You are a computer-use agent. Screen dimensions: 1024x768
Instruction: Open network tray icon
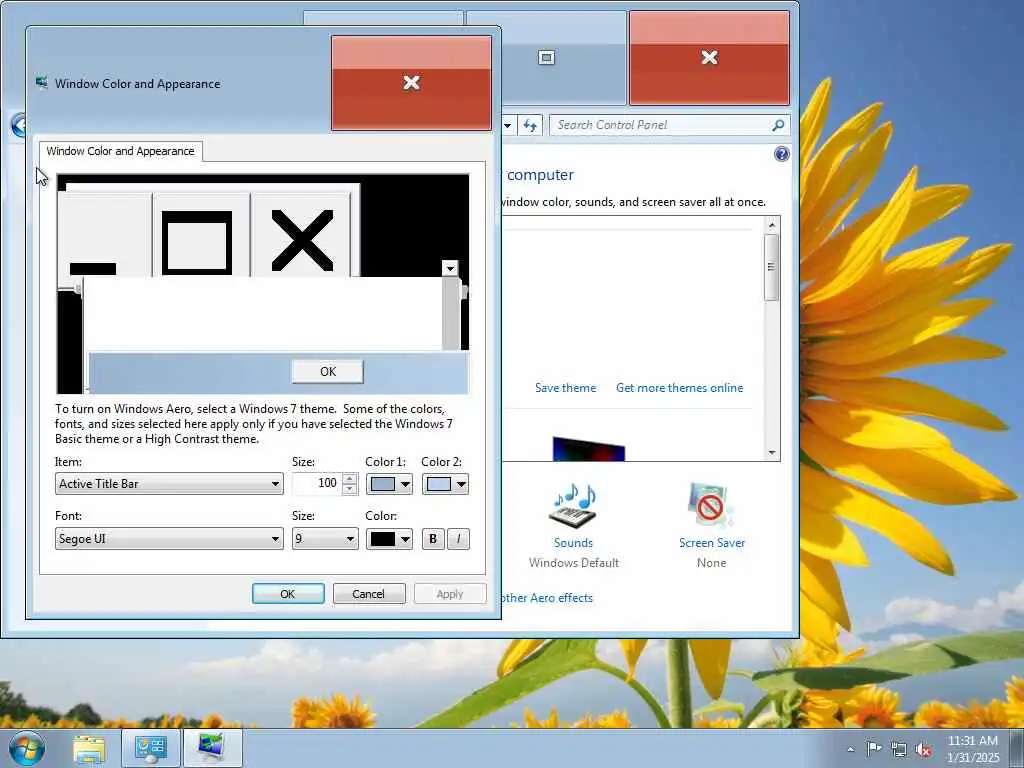pos(899,749)
